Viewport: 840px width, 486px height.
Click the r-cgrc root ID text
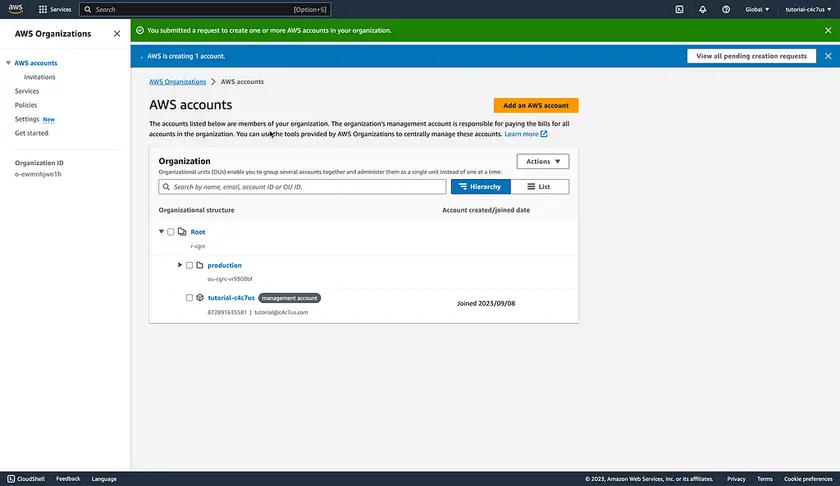(198, 246)
